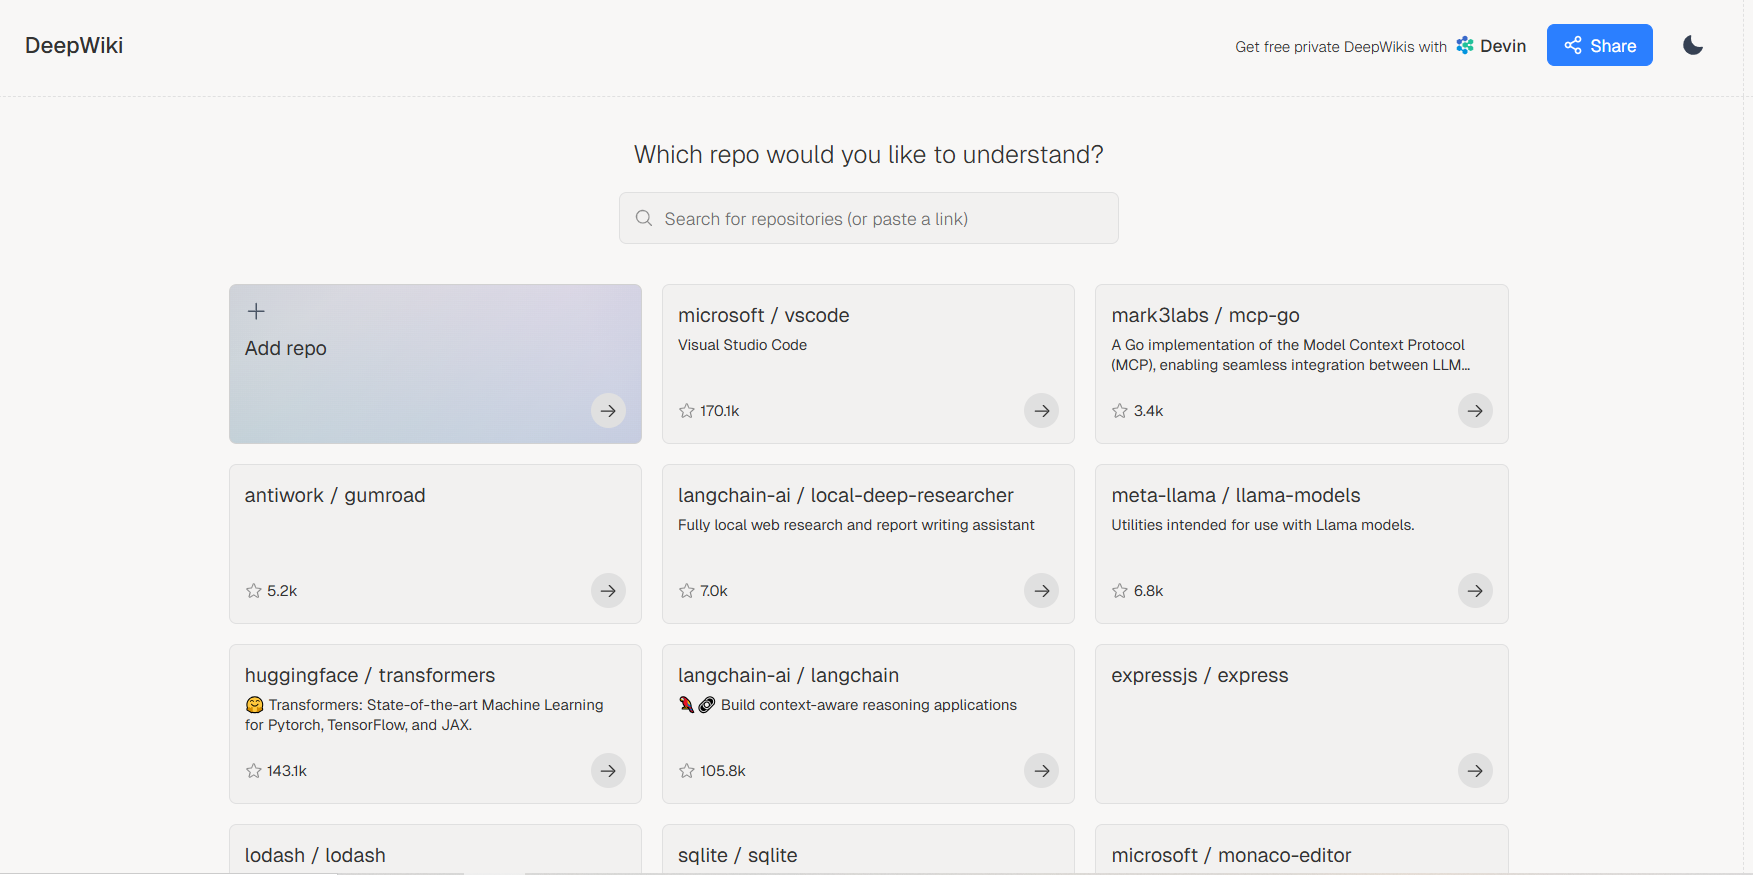Open mark3labs / mcp-go arrow button

click(x=1475, y=411)
